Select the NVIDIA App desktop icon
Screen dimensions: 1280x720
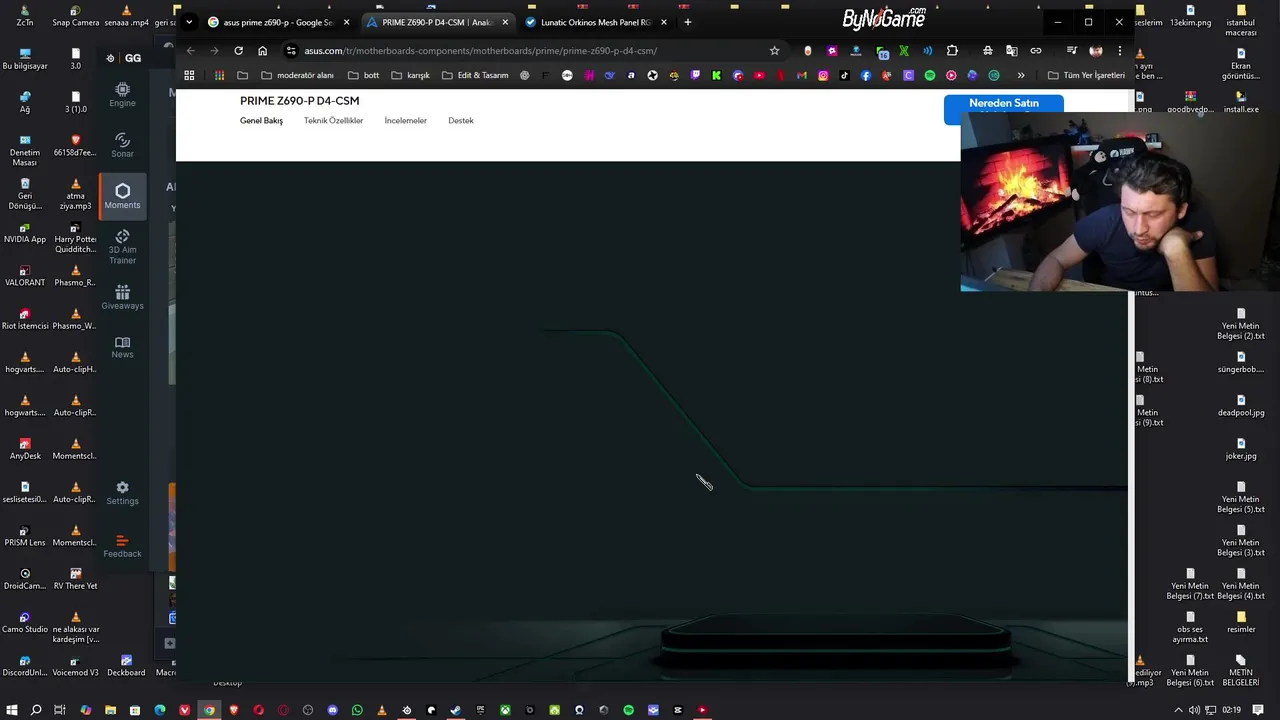pos(25,233)
